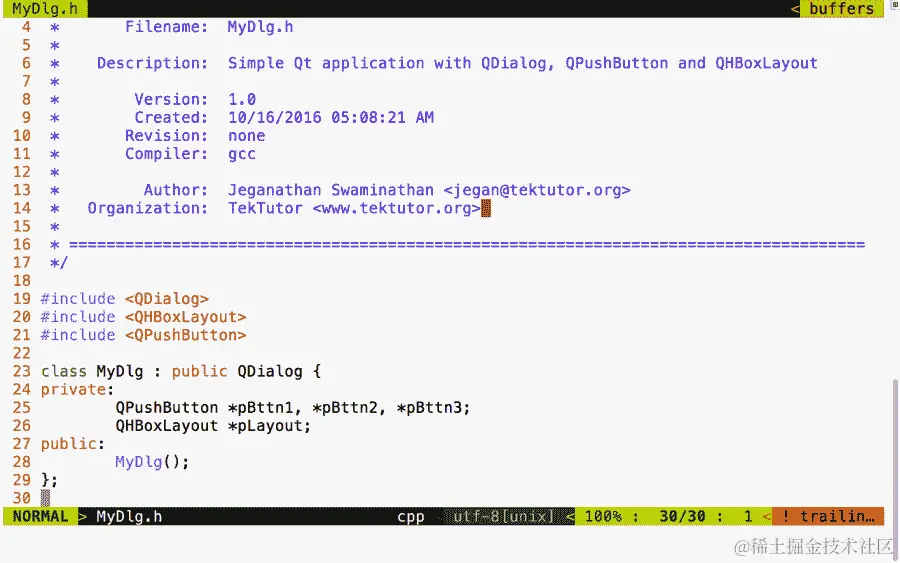Click the closing '*/' on line 17
The image size is (900, 563).
[59, 263]
